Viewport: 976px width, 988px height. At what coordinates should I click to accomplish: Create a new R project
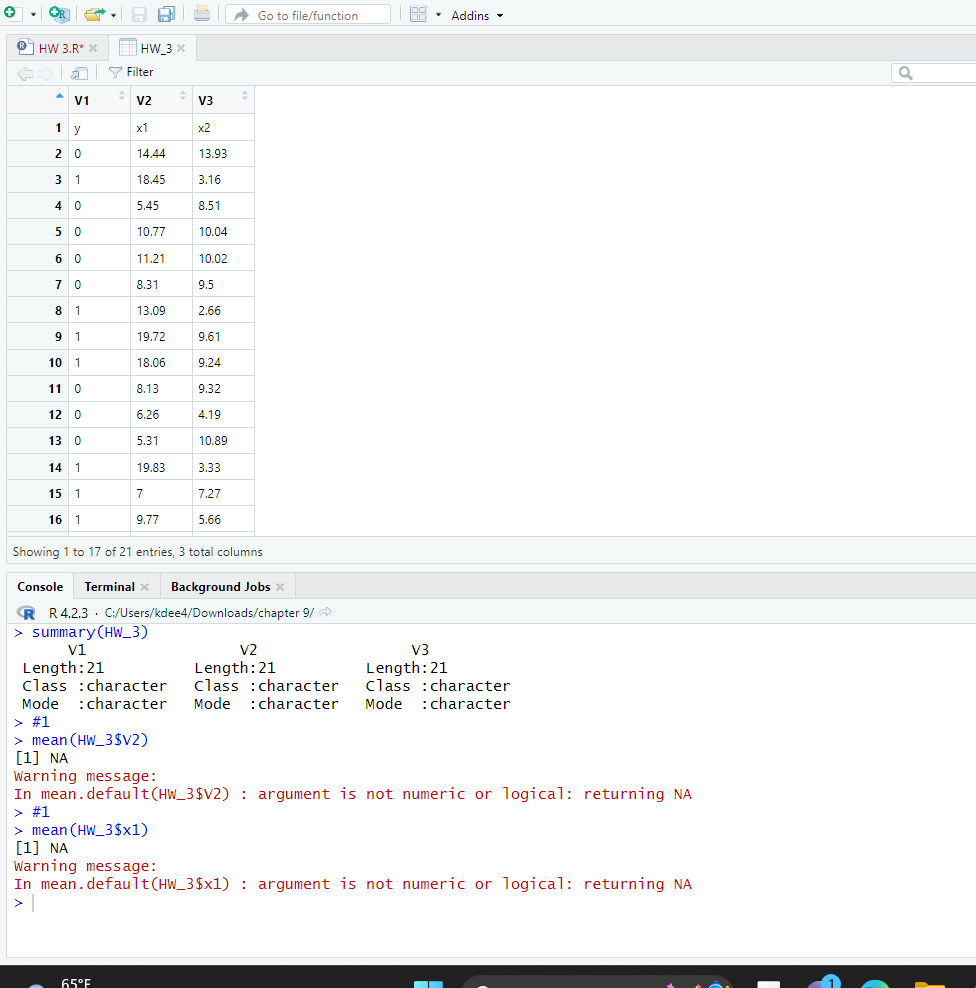60,14
